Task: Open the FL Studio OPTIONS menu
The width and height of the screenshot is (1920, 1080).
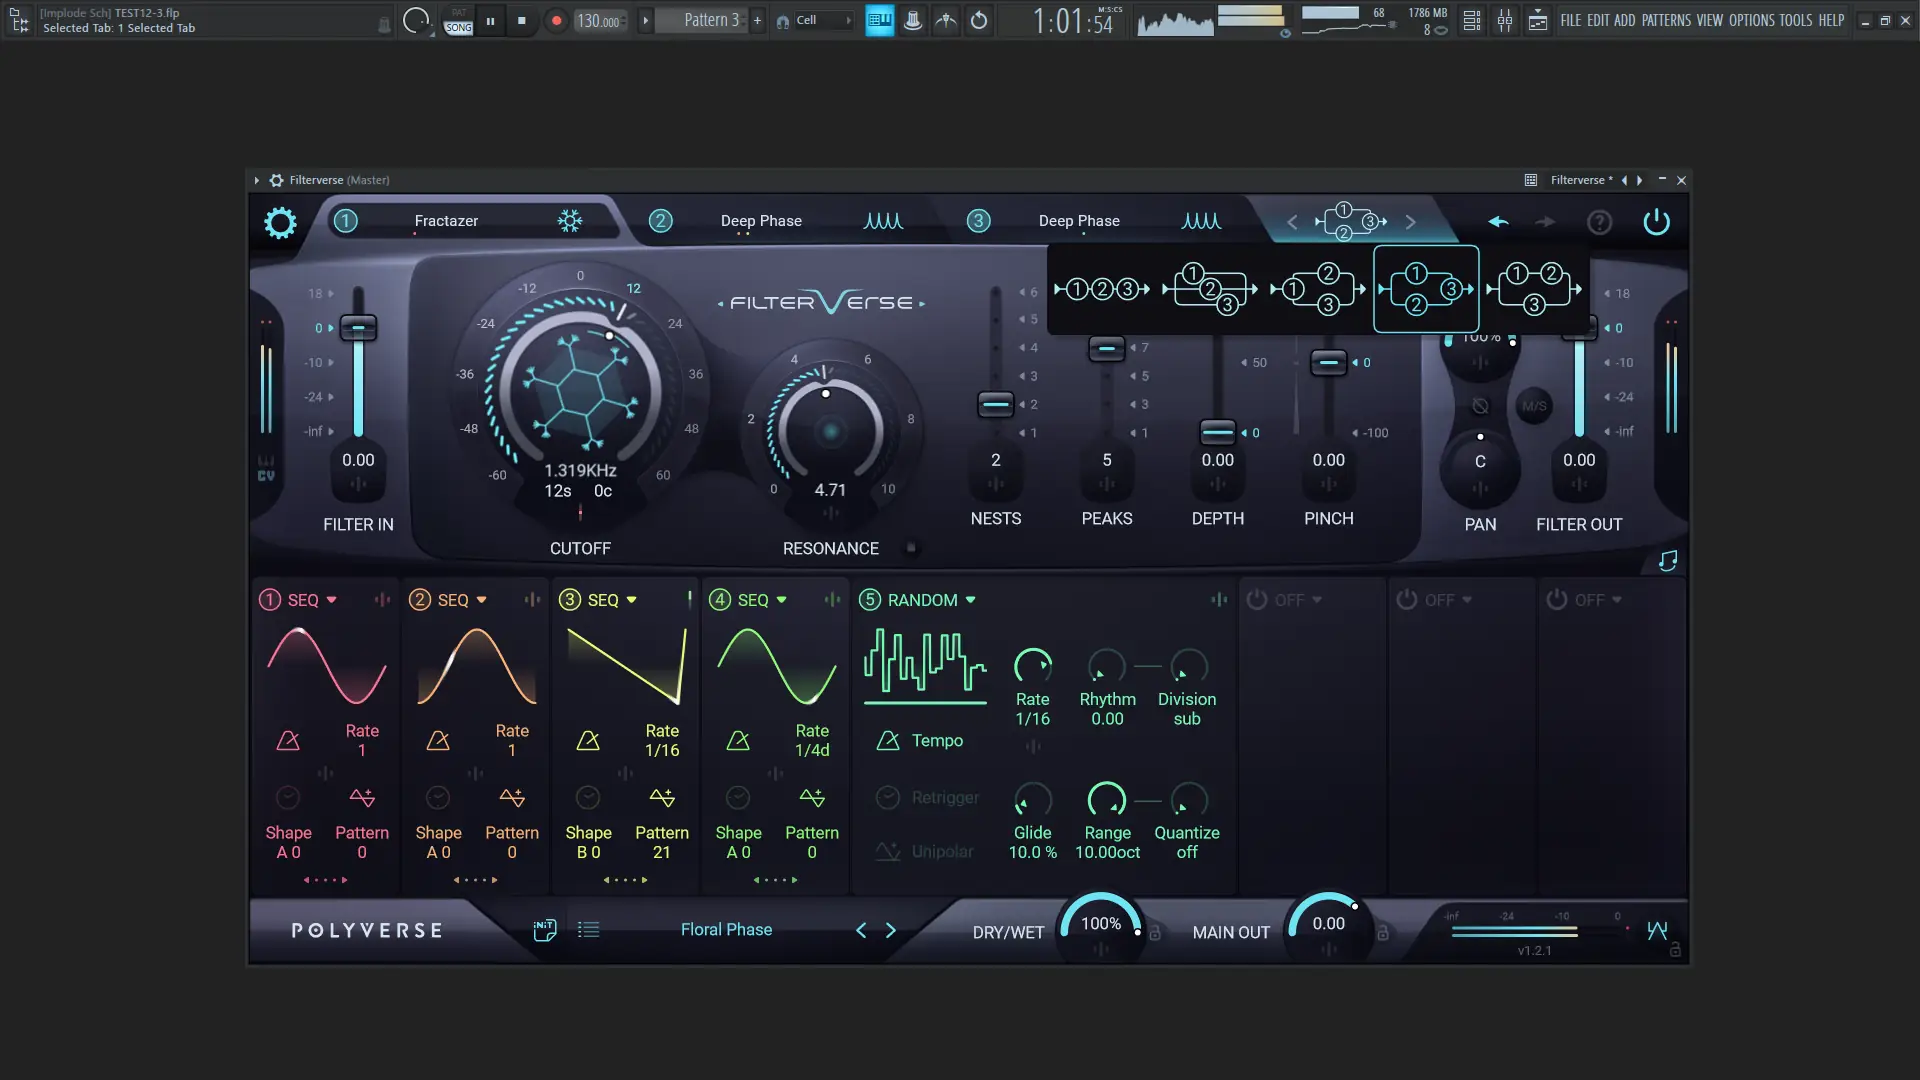Action: (1751, 20)
